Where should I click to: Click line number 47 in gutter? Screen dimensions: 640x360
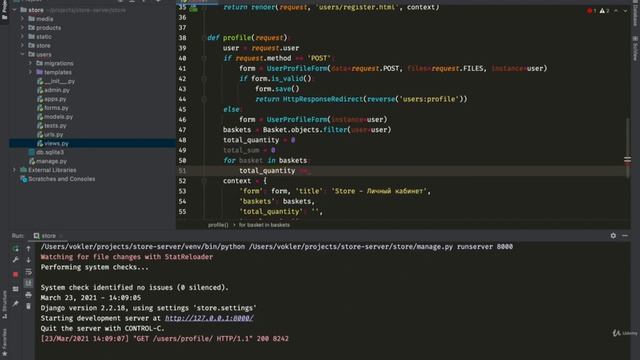182,130
